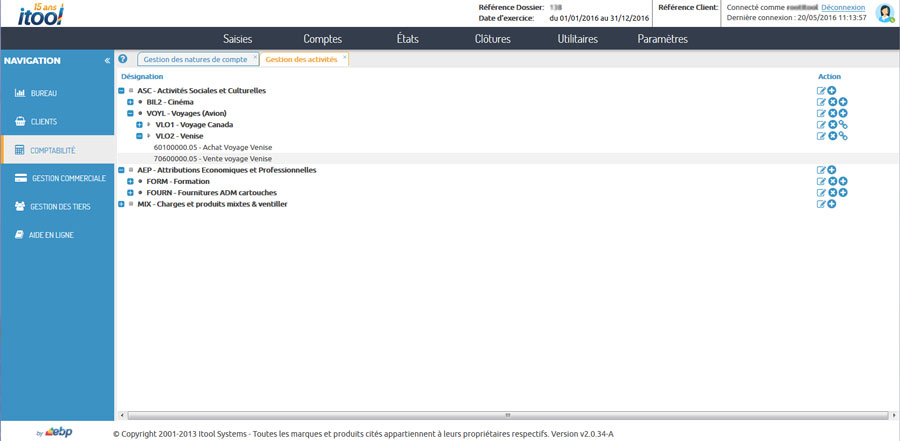Add a sub-activity under AEP
This screenshot has height=441, width=900.
point(832,170)
